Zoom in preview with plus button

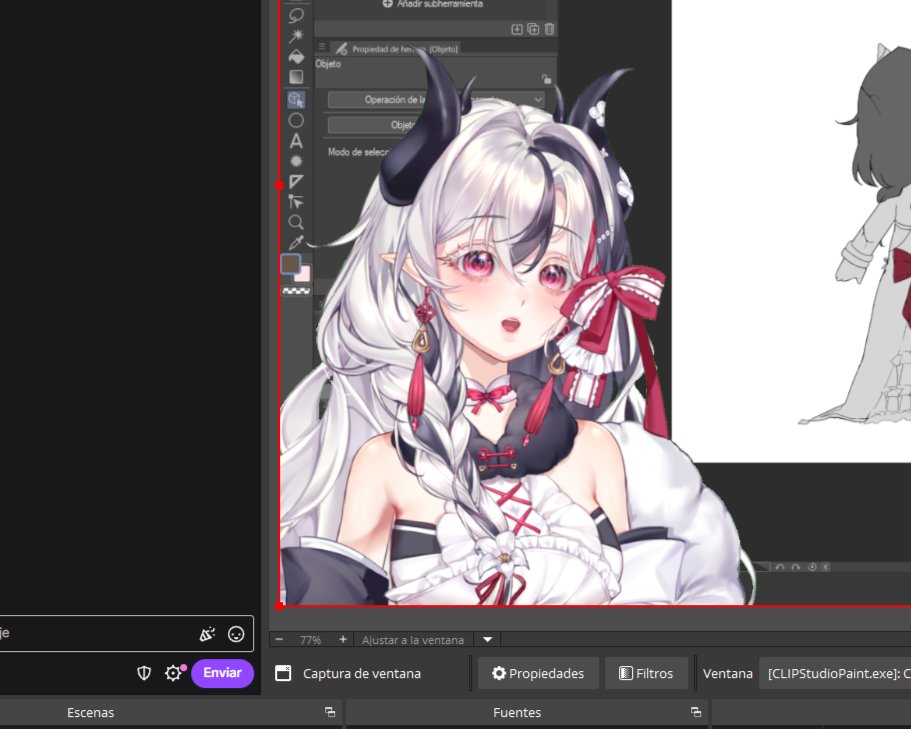(x=343, y=640)
